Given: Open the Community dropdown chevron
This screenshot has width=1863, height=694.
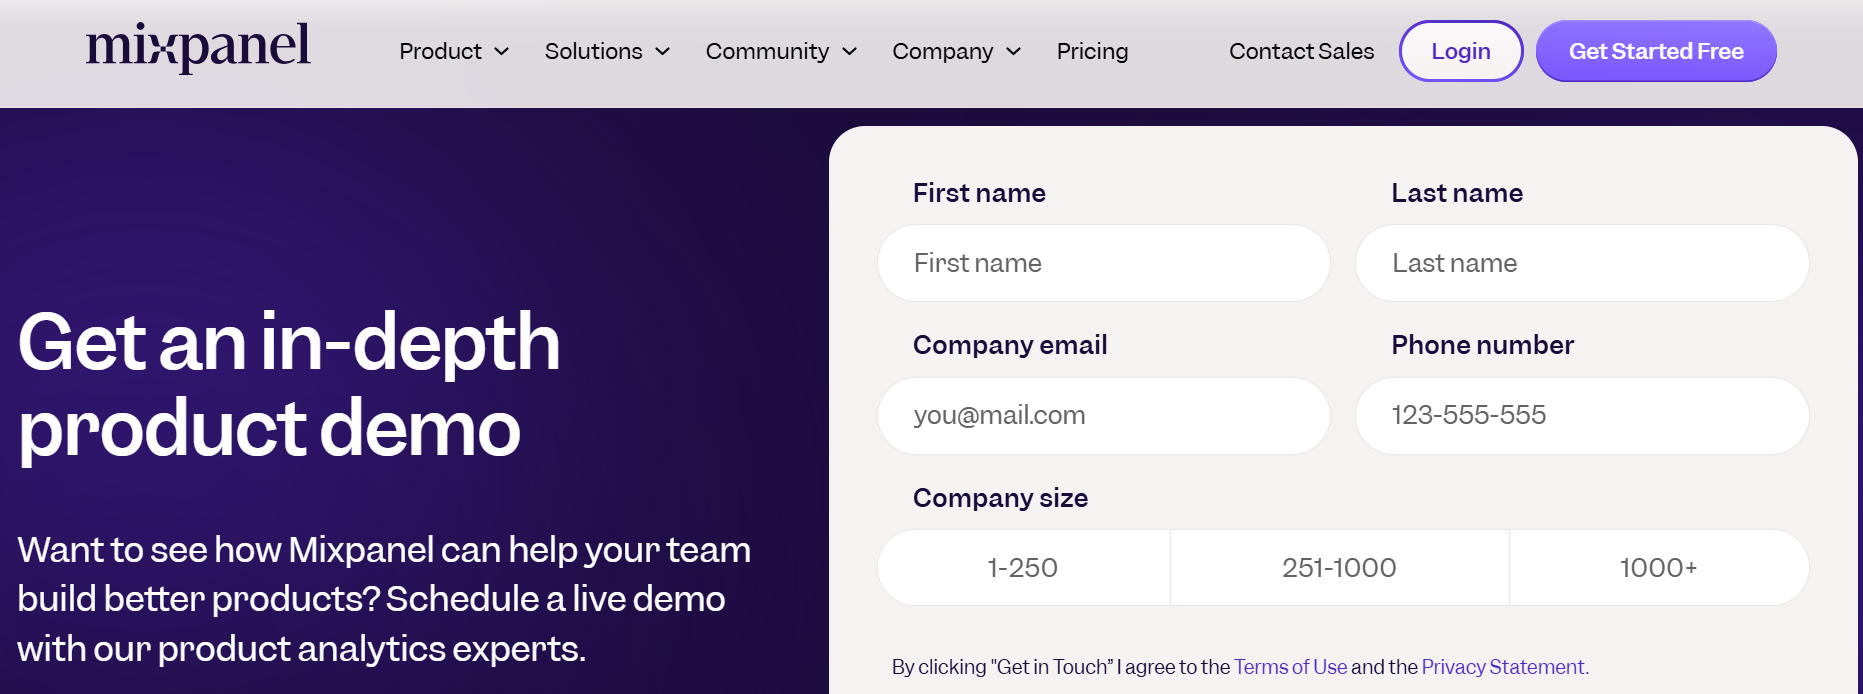Looking at the screenshot, I should point(850,52).
